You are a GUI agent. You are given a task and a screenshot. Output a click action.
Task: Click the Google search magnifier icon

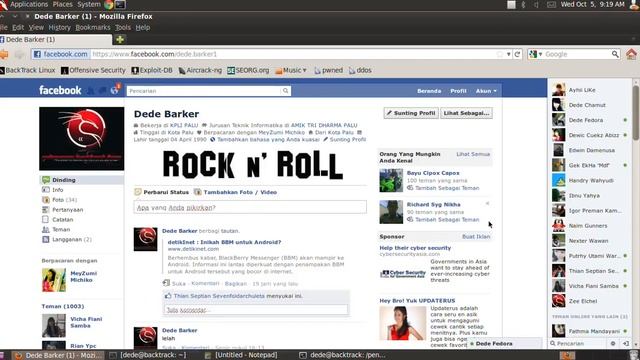[615, 54]
